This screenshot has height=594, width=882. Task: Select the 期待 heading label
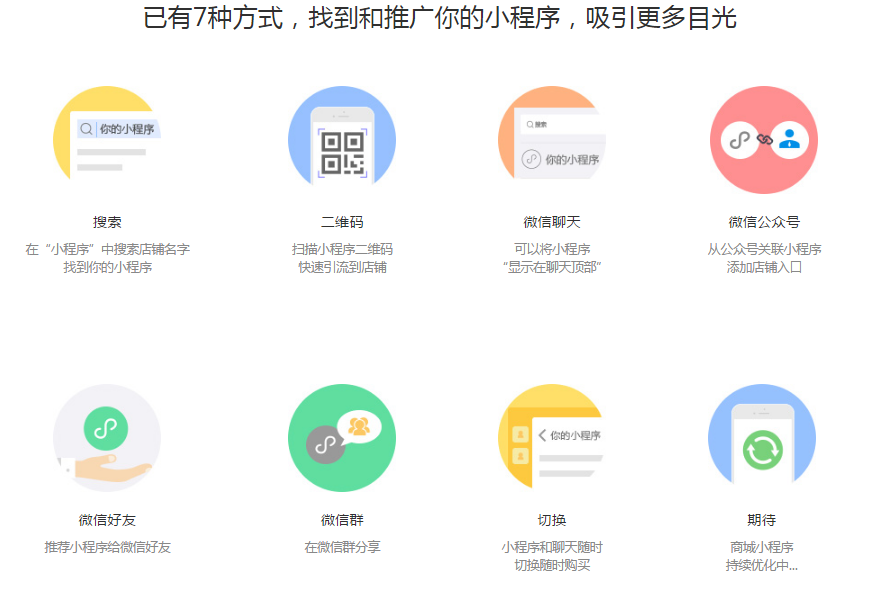pyautogui.click(x=762, y=518)
